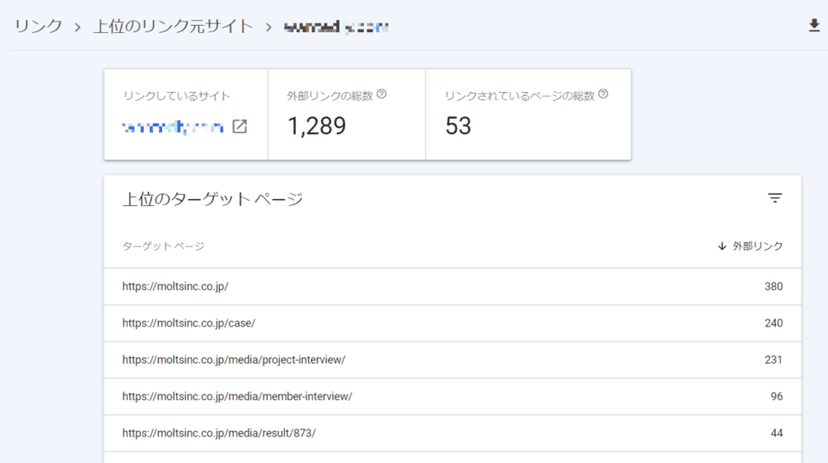Go to リンク breadcrumb
Viewport: 828px width, 463px height.
click(39, 26)
